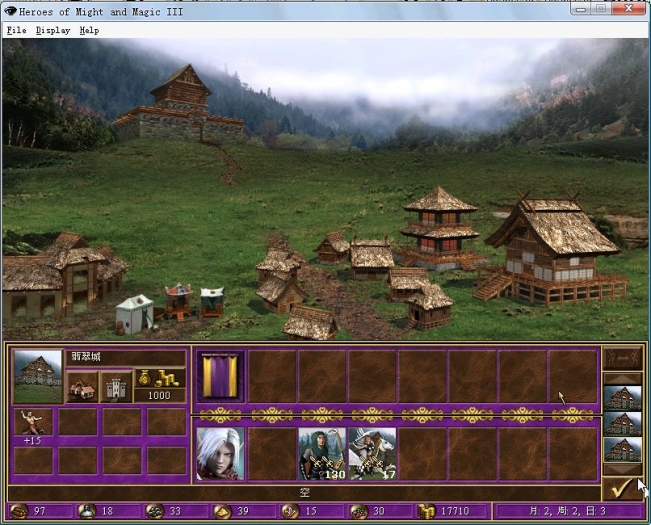Select the bottom town in the town list
The width and height of the screenshot is (651, 525).
click(622, 449)
